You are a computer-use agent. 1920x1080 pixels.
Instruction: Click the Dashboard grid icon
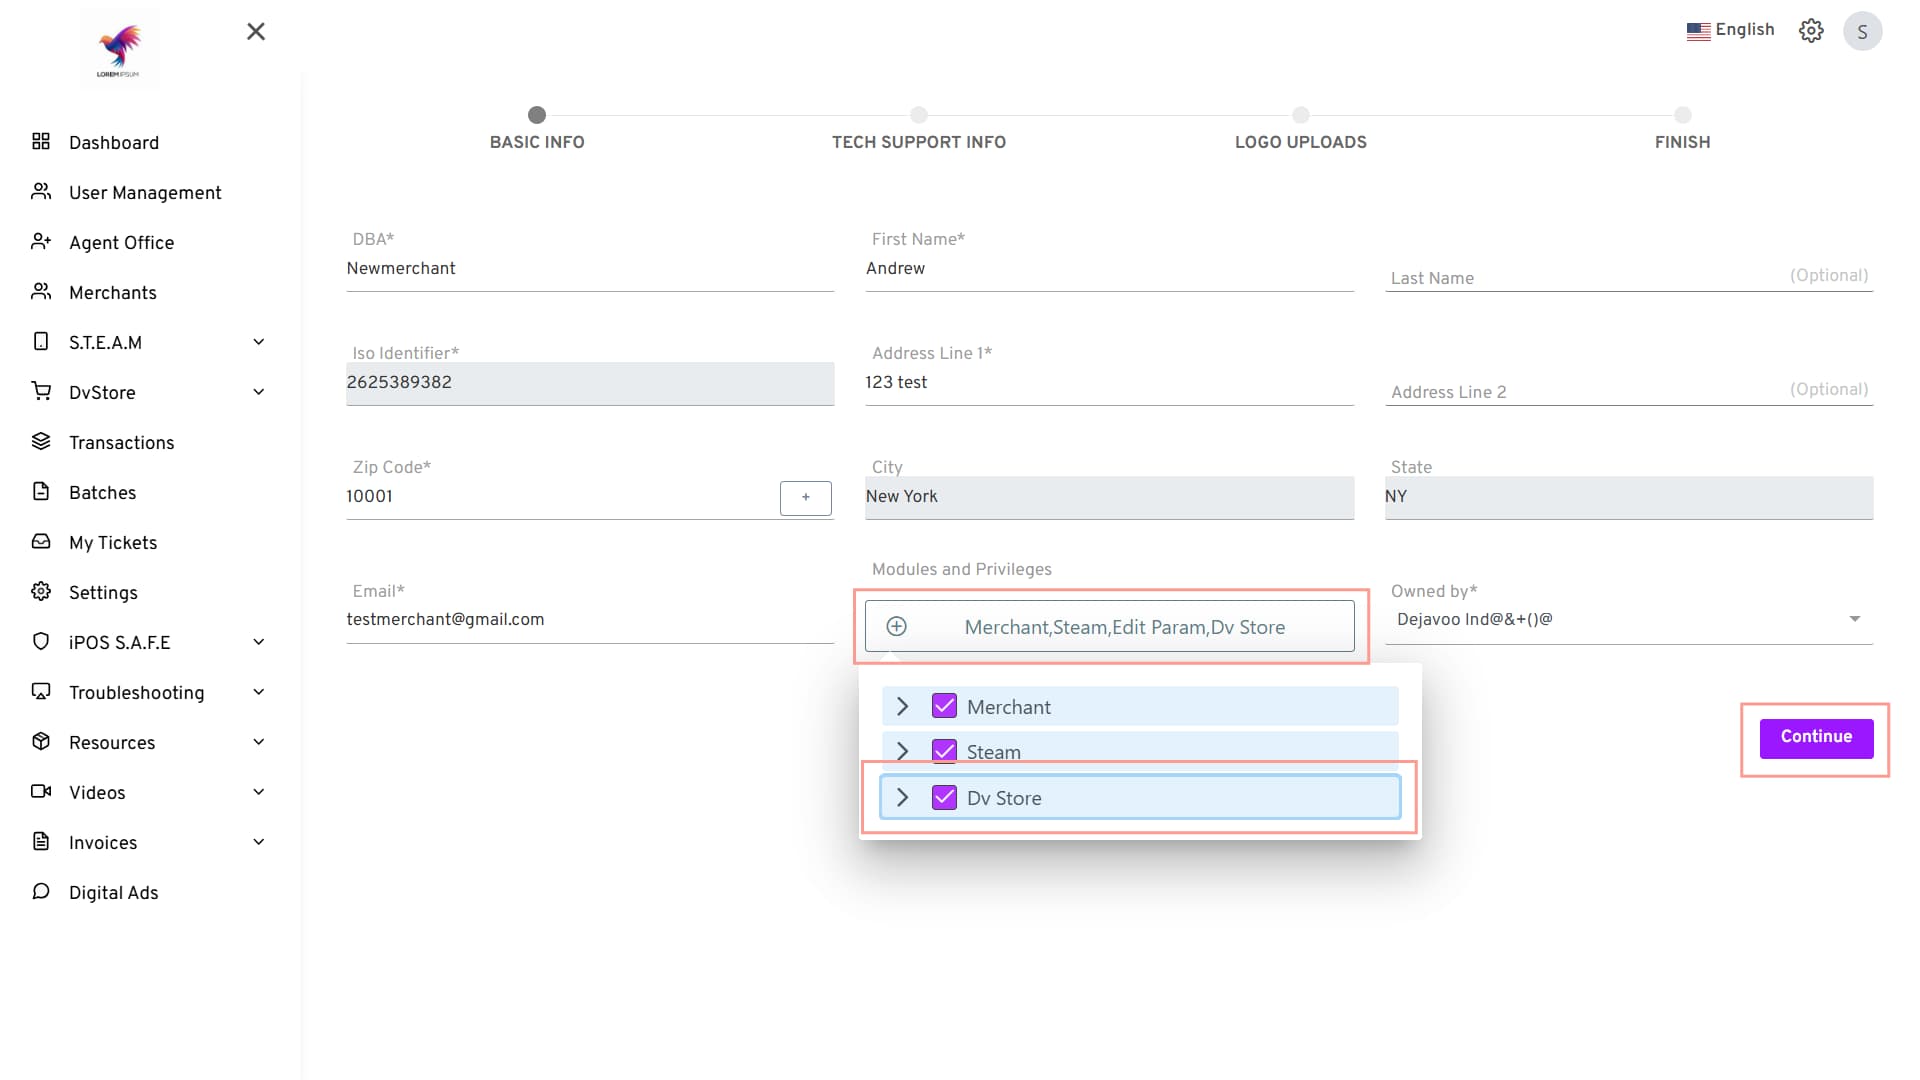tap(41, 141)
